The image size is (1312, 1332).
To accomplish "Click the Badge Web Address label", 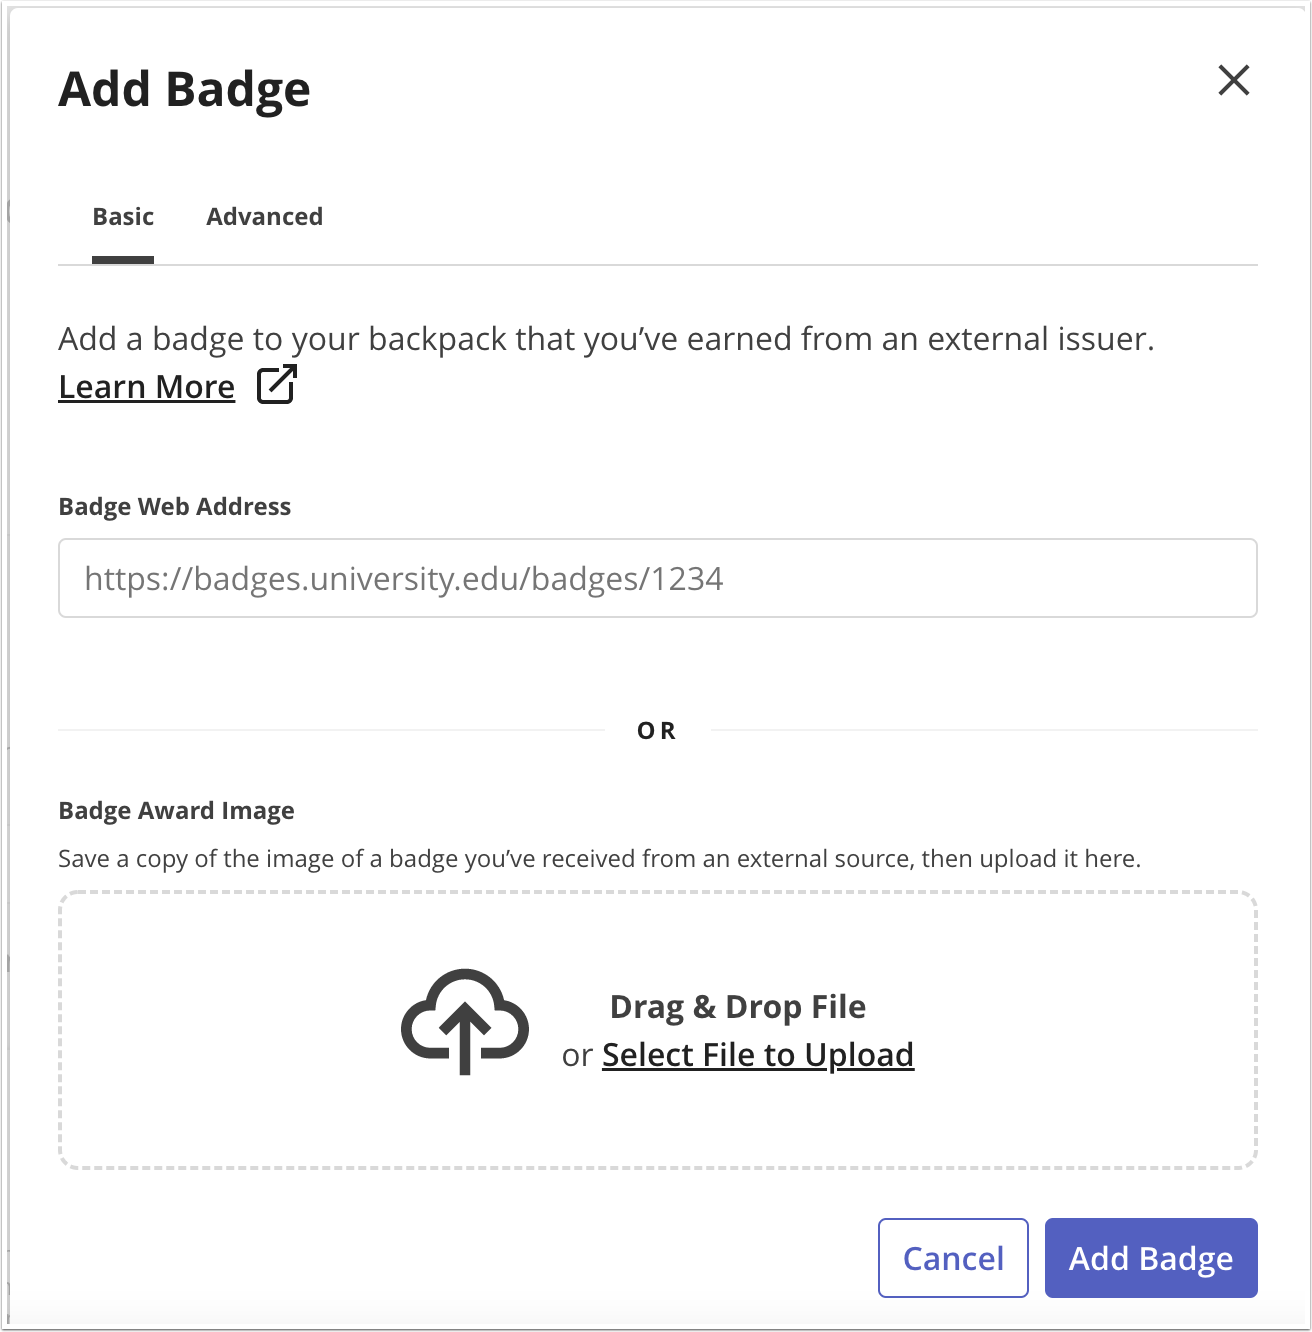I will (x=174, y=506).
